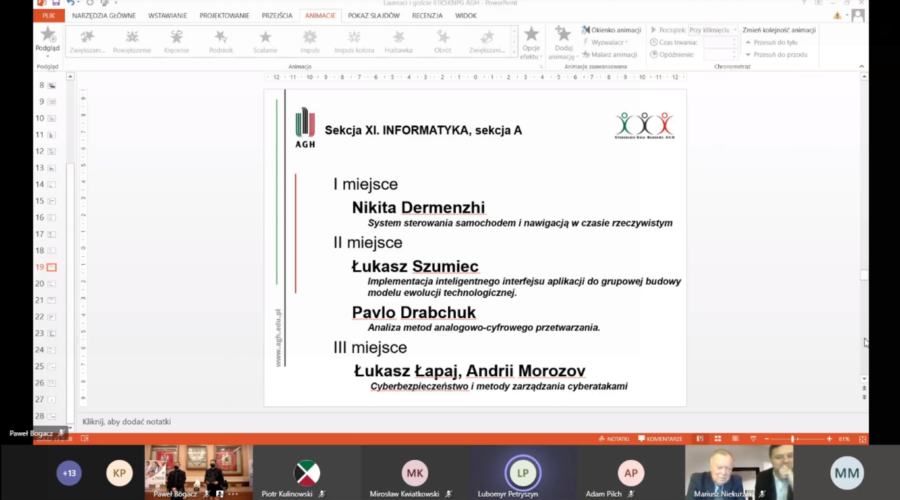This screenshot has height=500, width=900.
Task: Open the Opcje efektu dropdown
Action: 530,45
